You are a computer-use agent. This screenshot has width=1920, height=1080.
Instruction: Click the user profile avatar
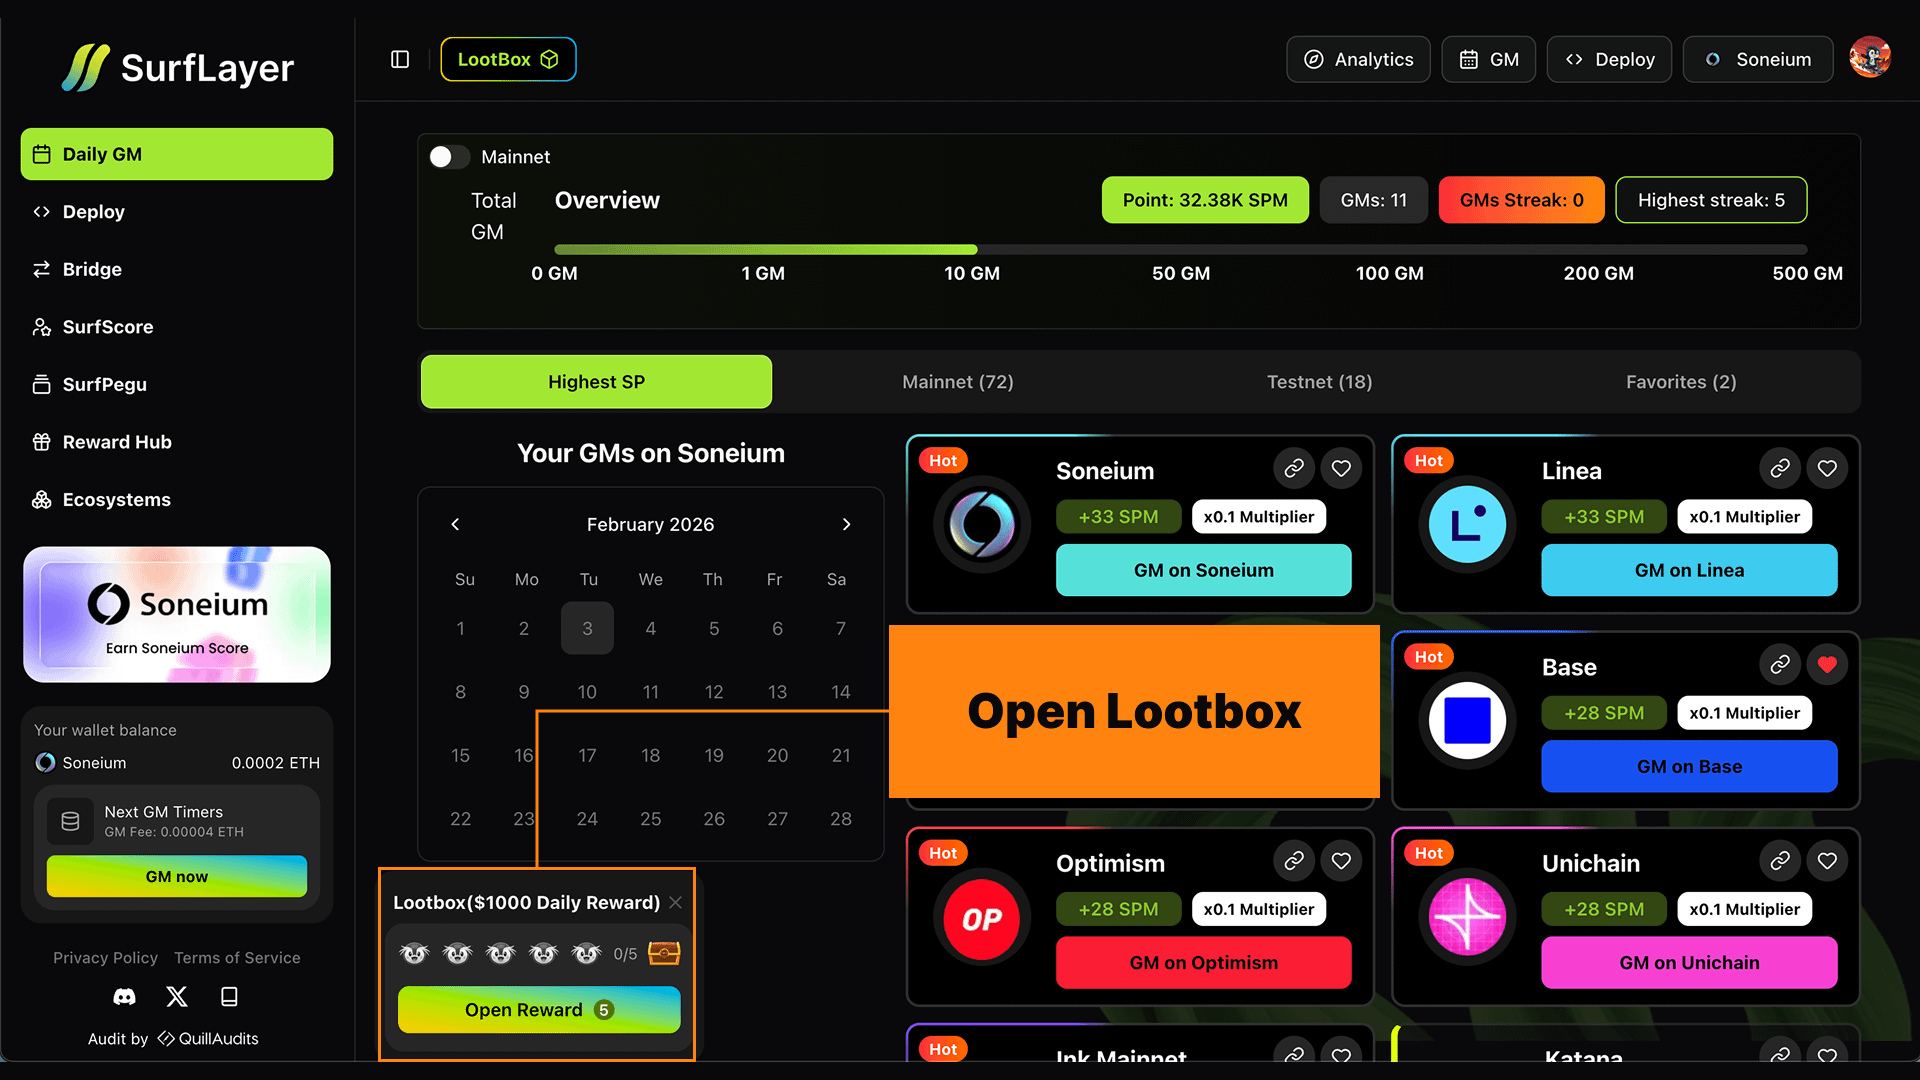pyautogui.click(x=1869, y=58)
